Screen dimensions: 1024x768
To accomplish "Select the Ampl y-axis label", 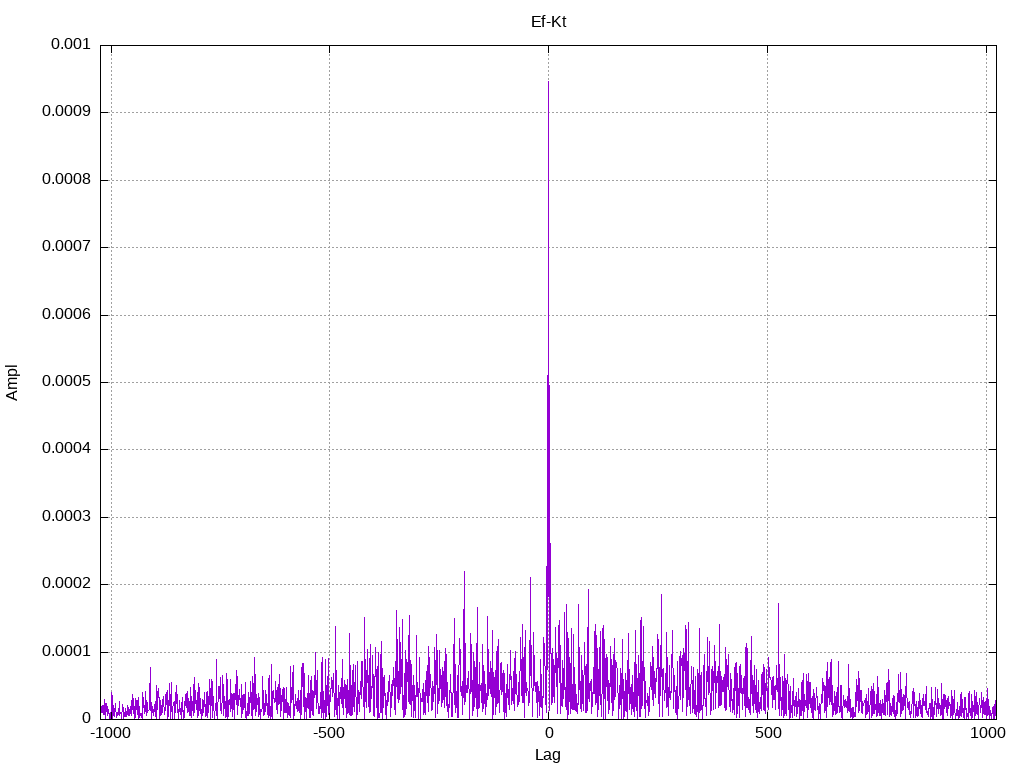I will (x=12, y=382).
